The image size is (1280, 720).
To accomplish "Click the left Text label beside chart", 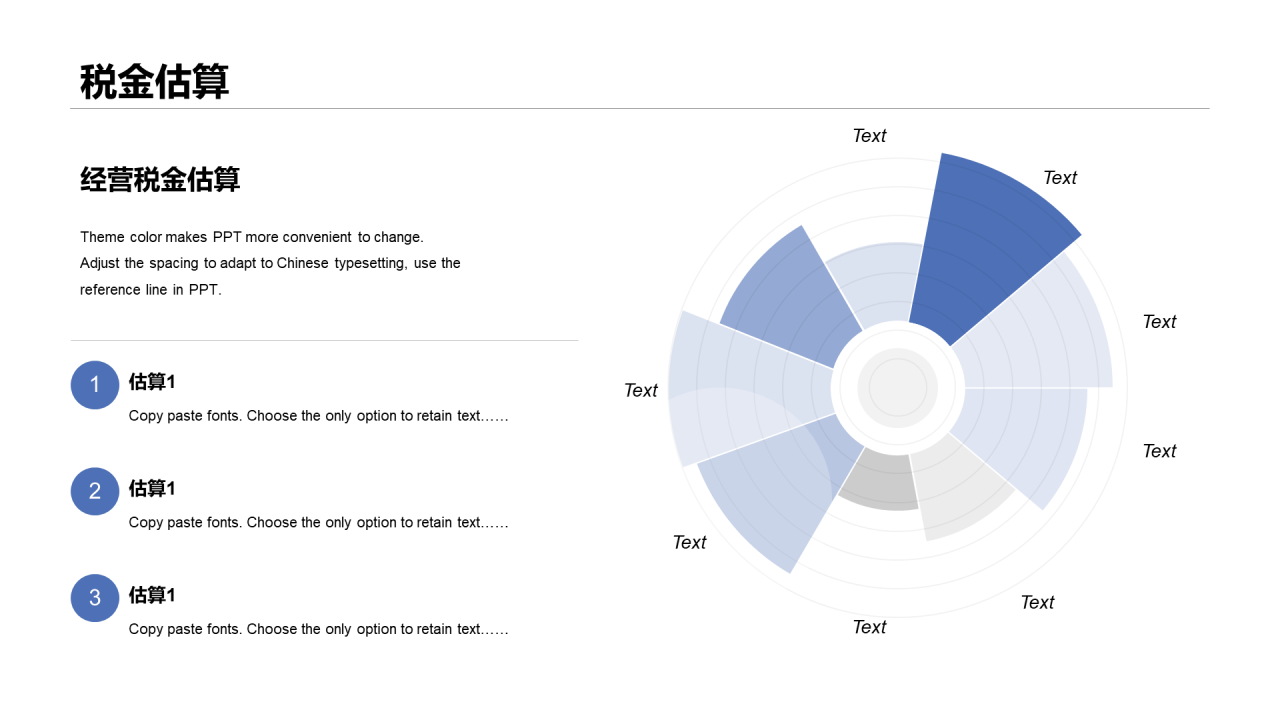I will (x=641, y=391).
